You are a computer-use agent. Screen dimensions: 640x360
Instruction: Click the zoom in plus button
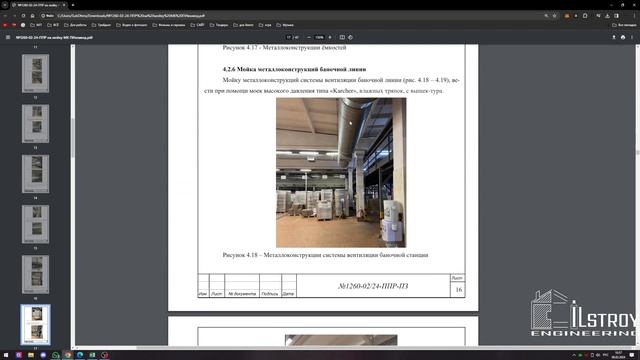(330, 37)
